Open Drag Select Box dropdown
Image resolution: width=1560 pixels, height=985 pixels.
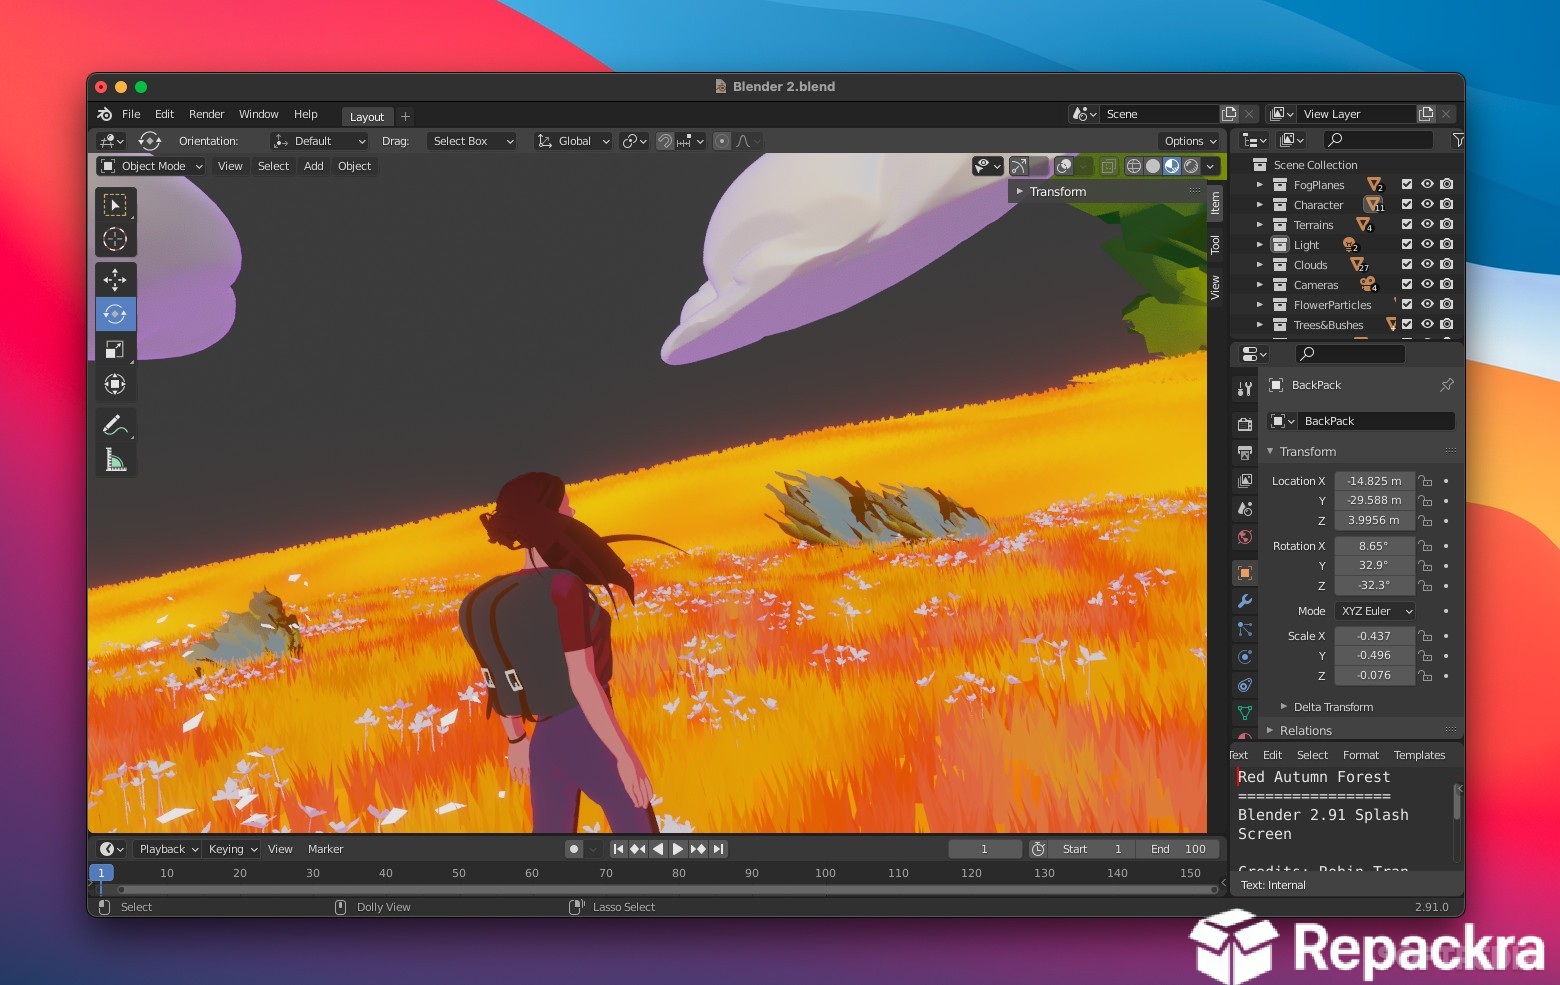coord(472,141)
